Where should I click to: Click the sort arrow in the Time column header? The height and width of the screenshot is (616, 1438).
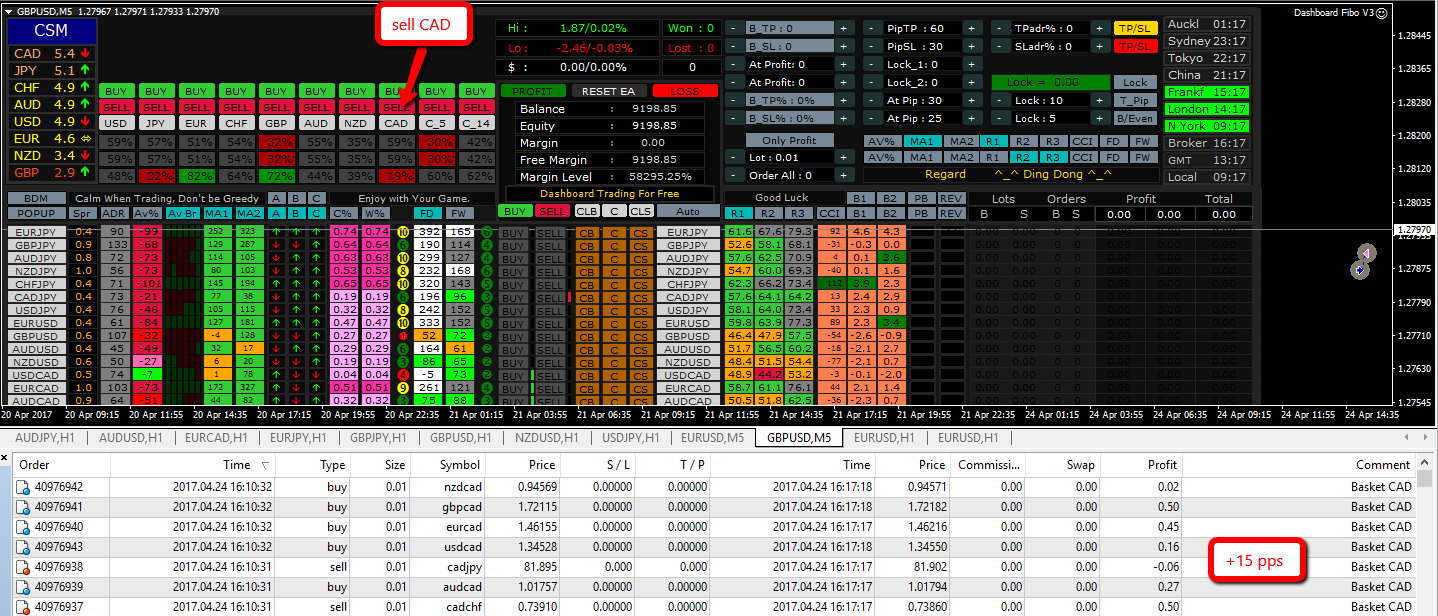(x=265, y=465)
